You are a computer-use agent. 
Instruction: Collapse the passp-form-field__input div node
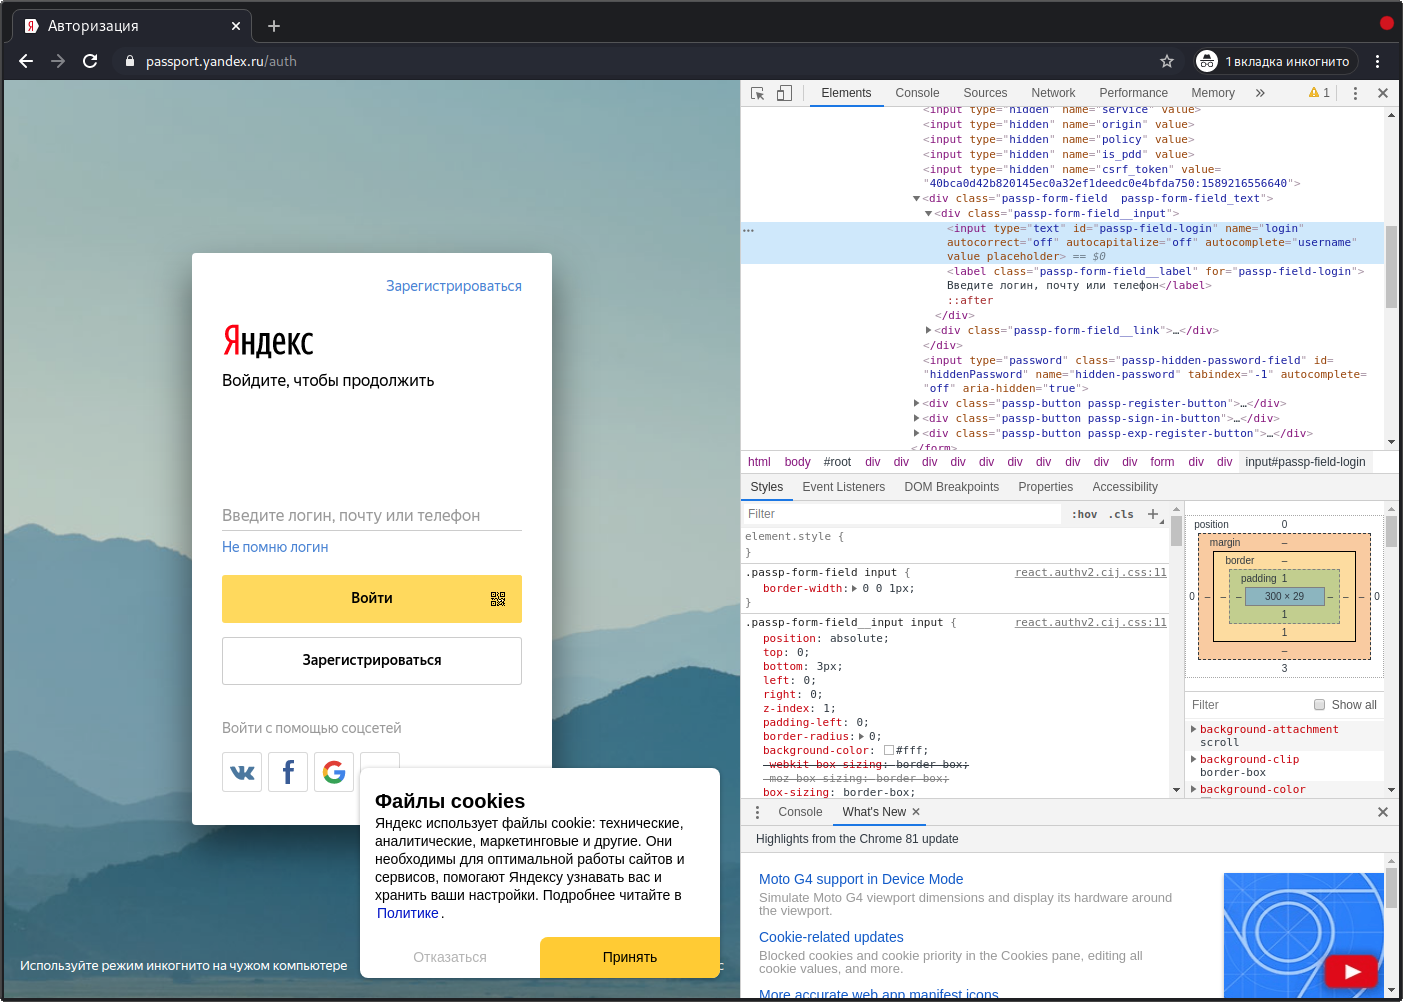click(x=928, y=214)
